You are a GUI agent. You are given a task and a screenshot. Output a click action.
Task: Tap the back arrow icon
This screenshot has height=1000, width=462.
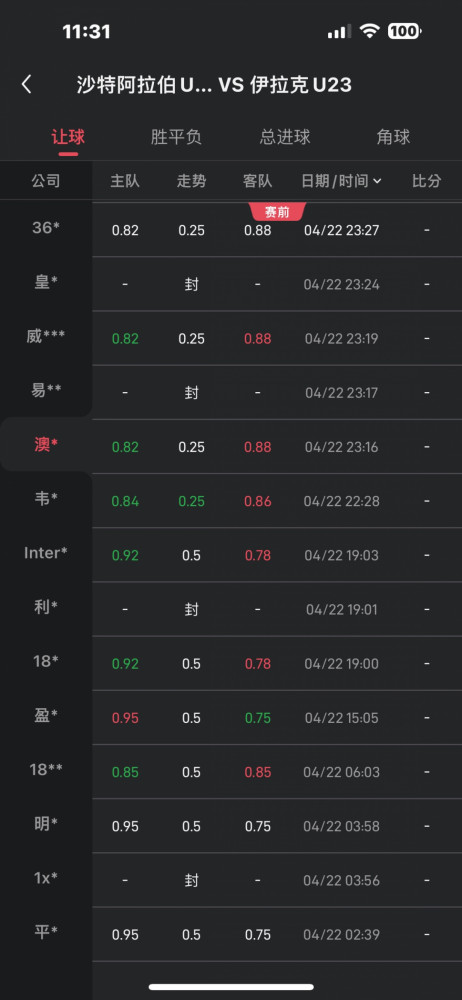[x=26, y=85]
